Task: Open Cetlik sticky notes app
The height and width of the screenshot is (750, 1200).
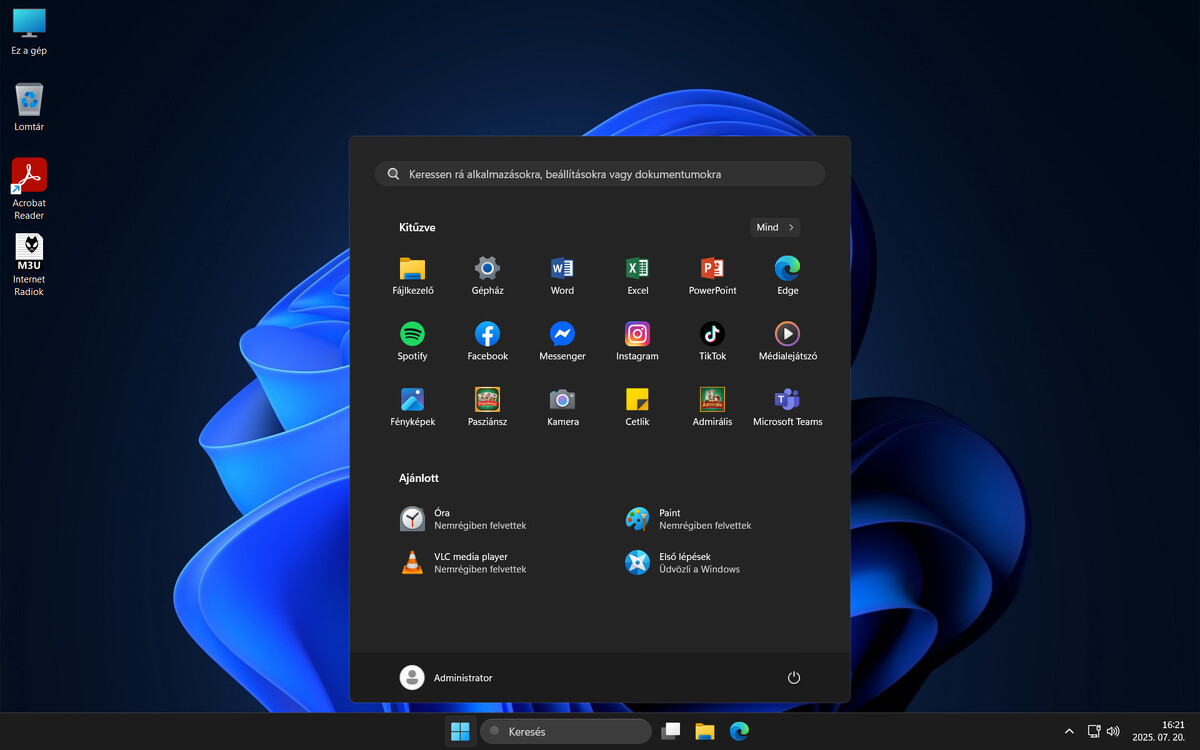Action: click(637, 408)
